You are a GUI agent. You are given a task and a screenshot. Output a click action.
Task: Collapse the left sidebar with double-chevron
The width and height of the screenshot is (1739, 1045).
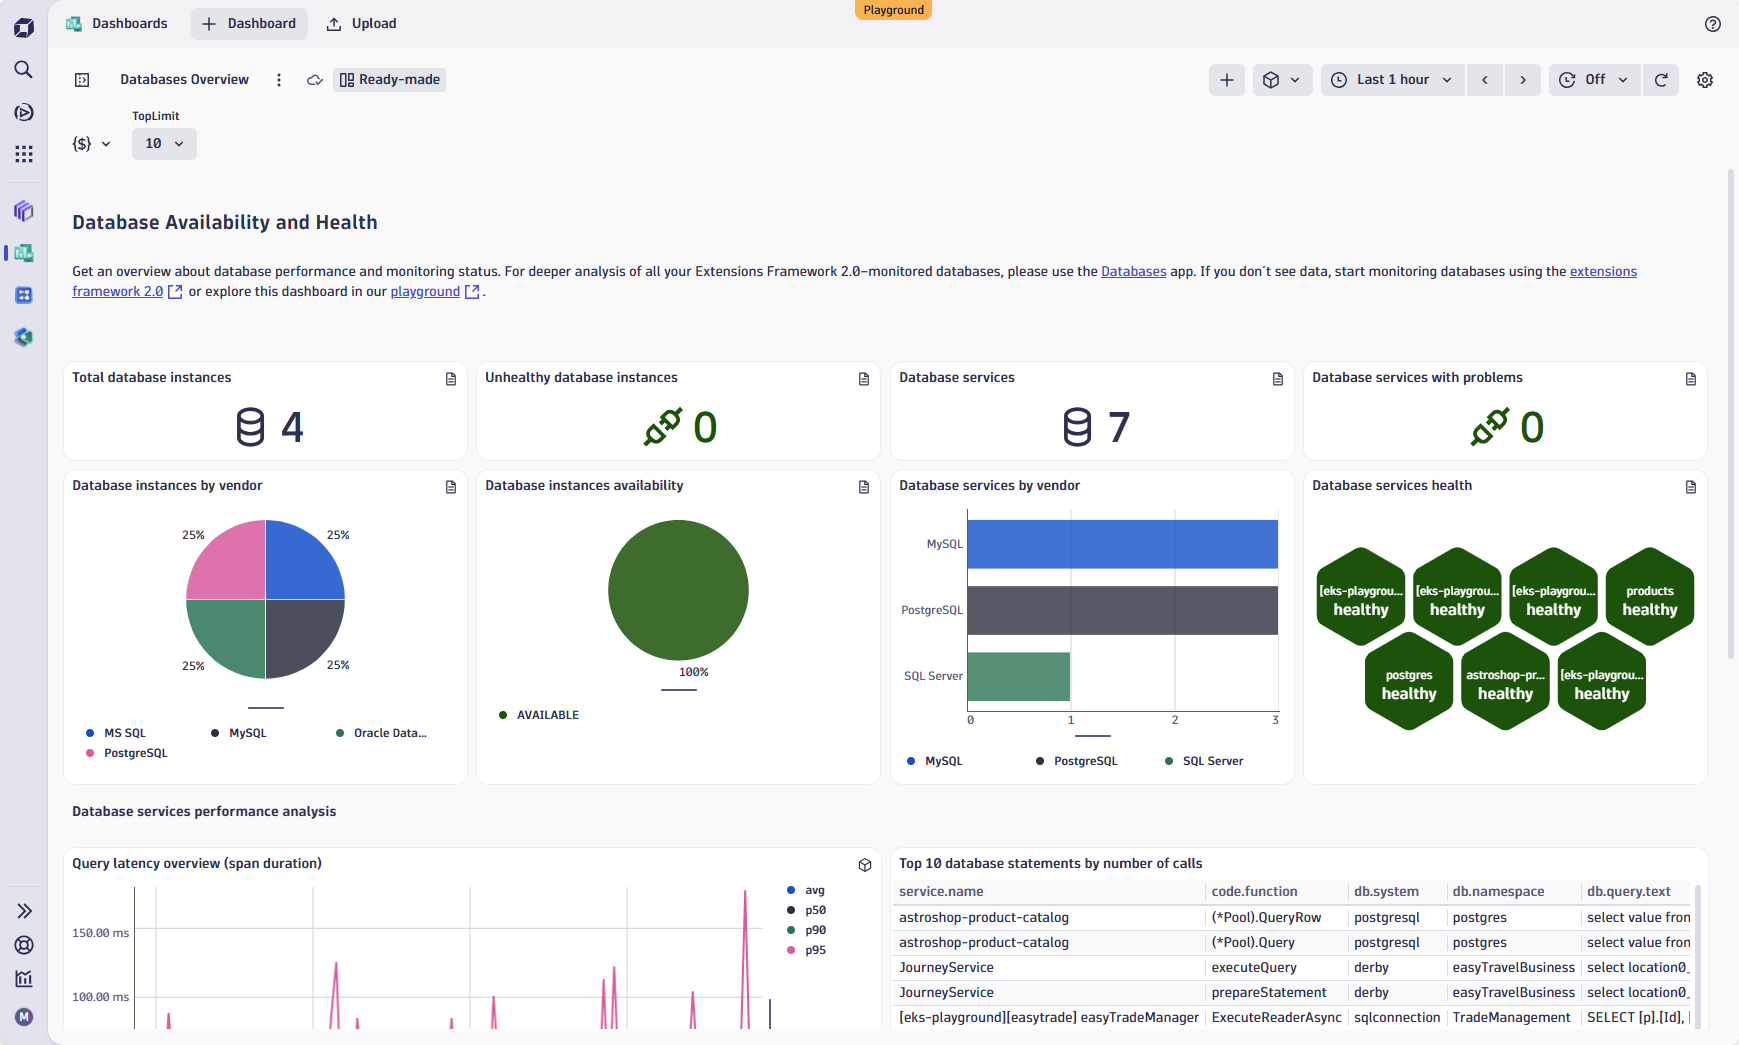pos(23,911)
